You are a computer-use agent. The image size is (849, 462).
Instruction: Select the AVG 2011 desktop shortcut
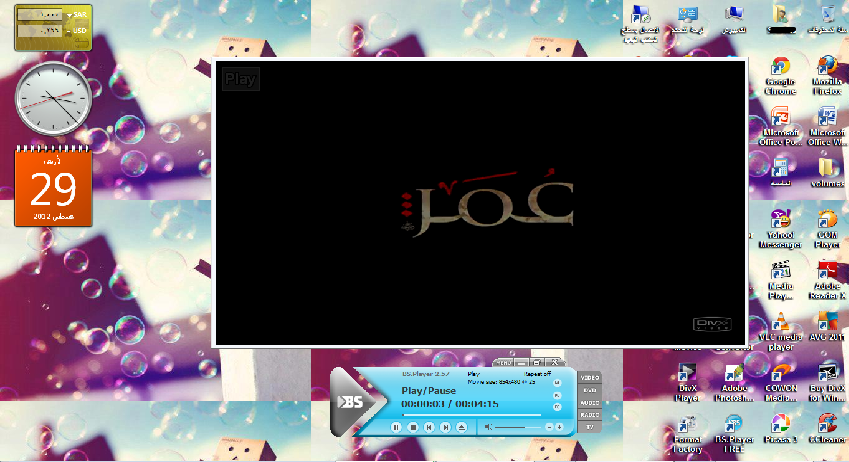click(827, 327)
